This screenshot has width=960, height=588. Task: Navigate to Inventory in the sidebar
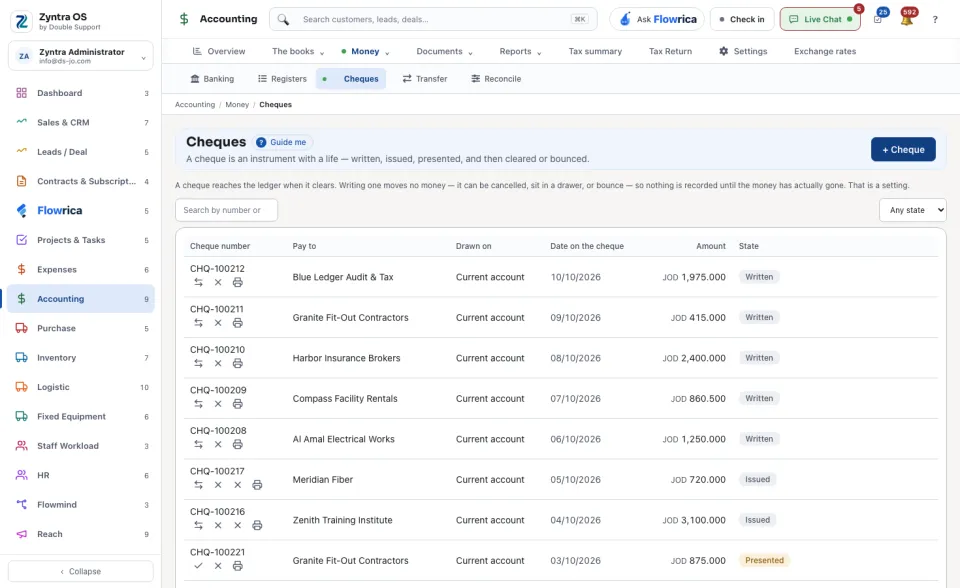click(81, 358)
